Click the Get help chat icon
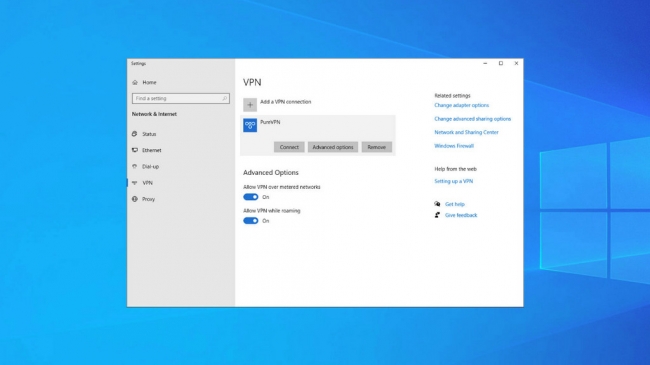This screenshot has width=650, height=365. [437, 204]
